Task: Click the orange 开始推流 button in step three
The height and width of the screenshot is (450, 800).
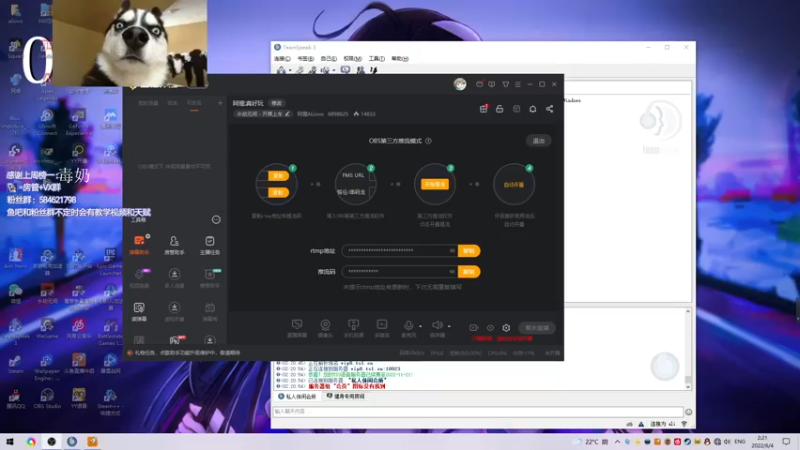Action: 435,184
